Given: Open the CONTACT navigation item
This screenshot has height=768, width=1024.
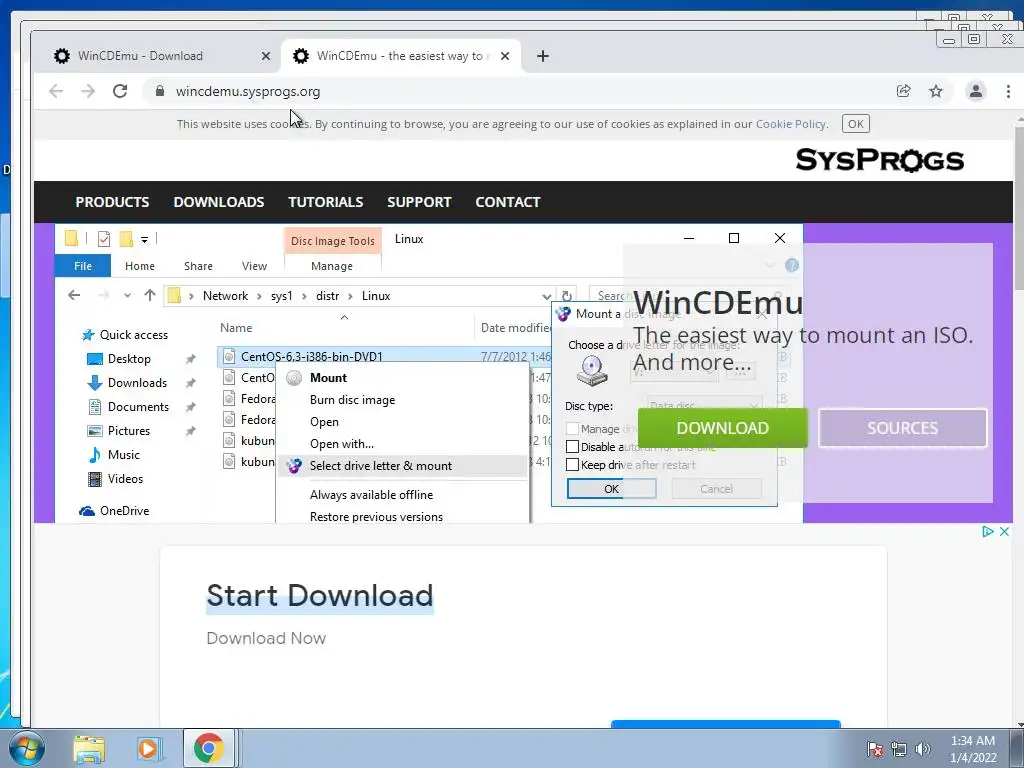Looking at the screenshot, I should pos(508,202).
